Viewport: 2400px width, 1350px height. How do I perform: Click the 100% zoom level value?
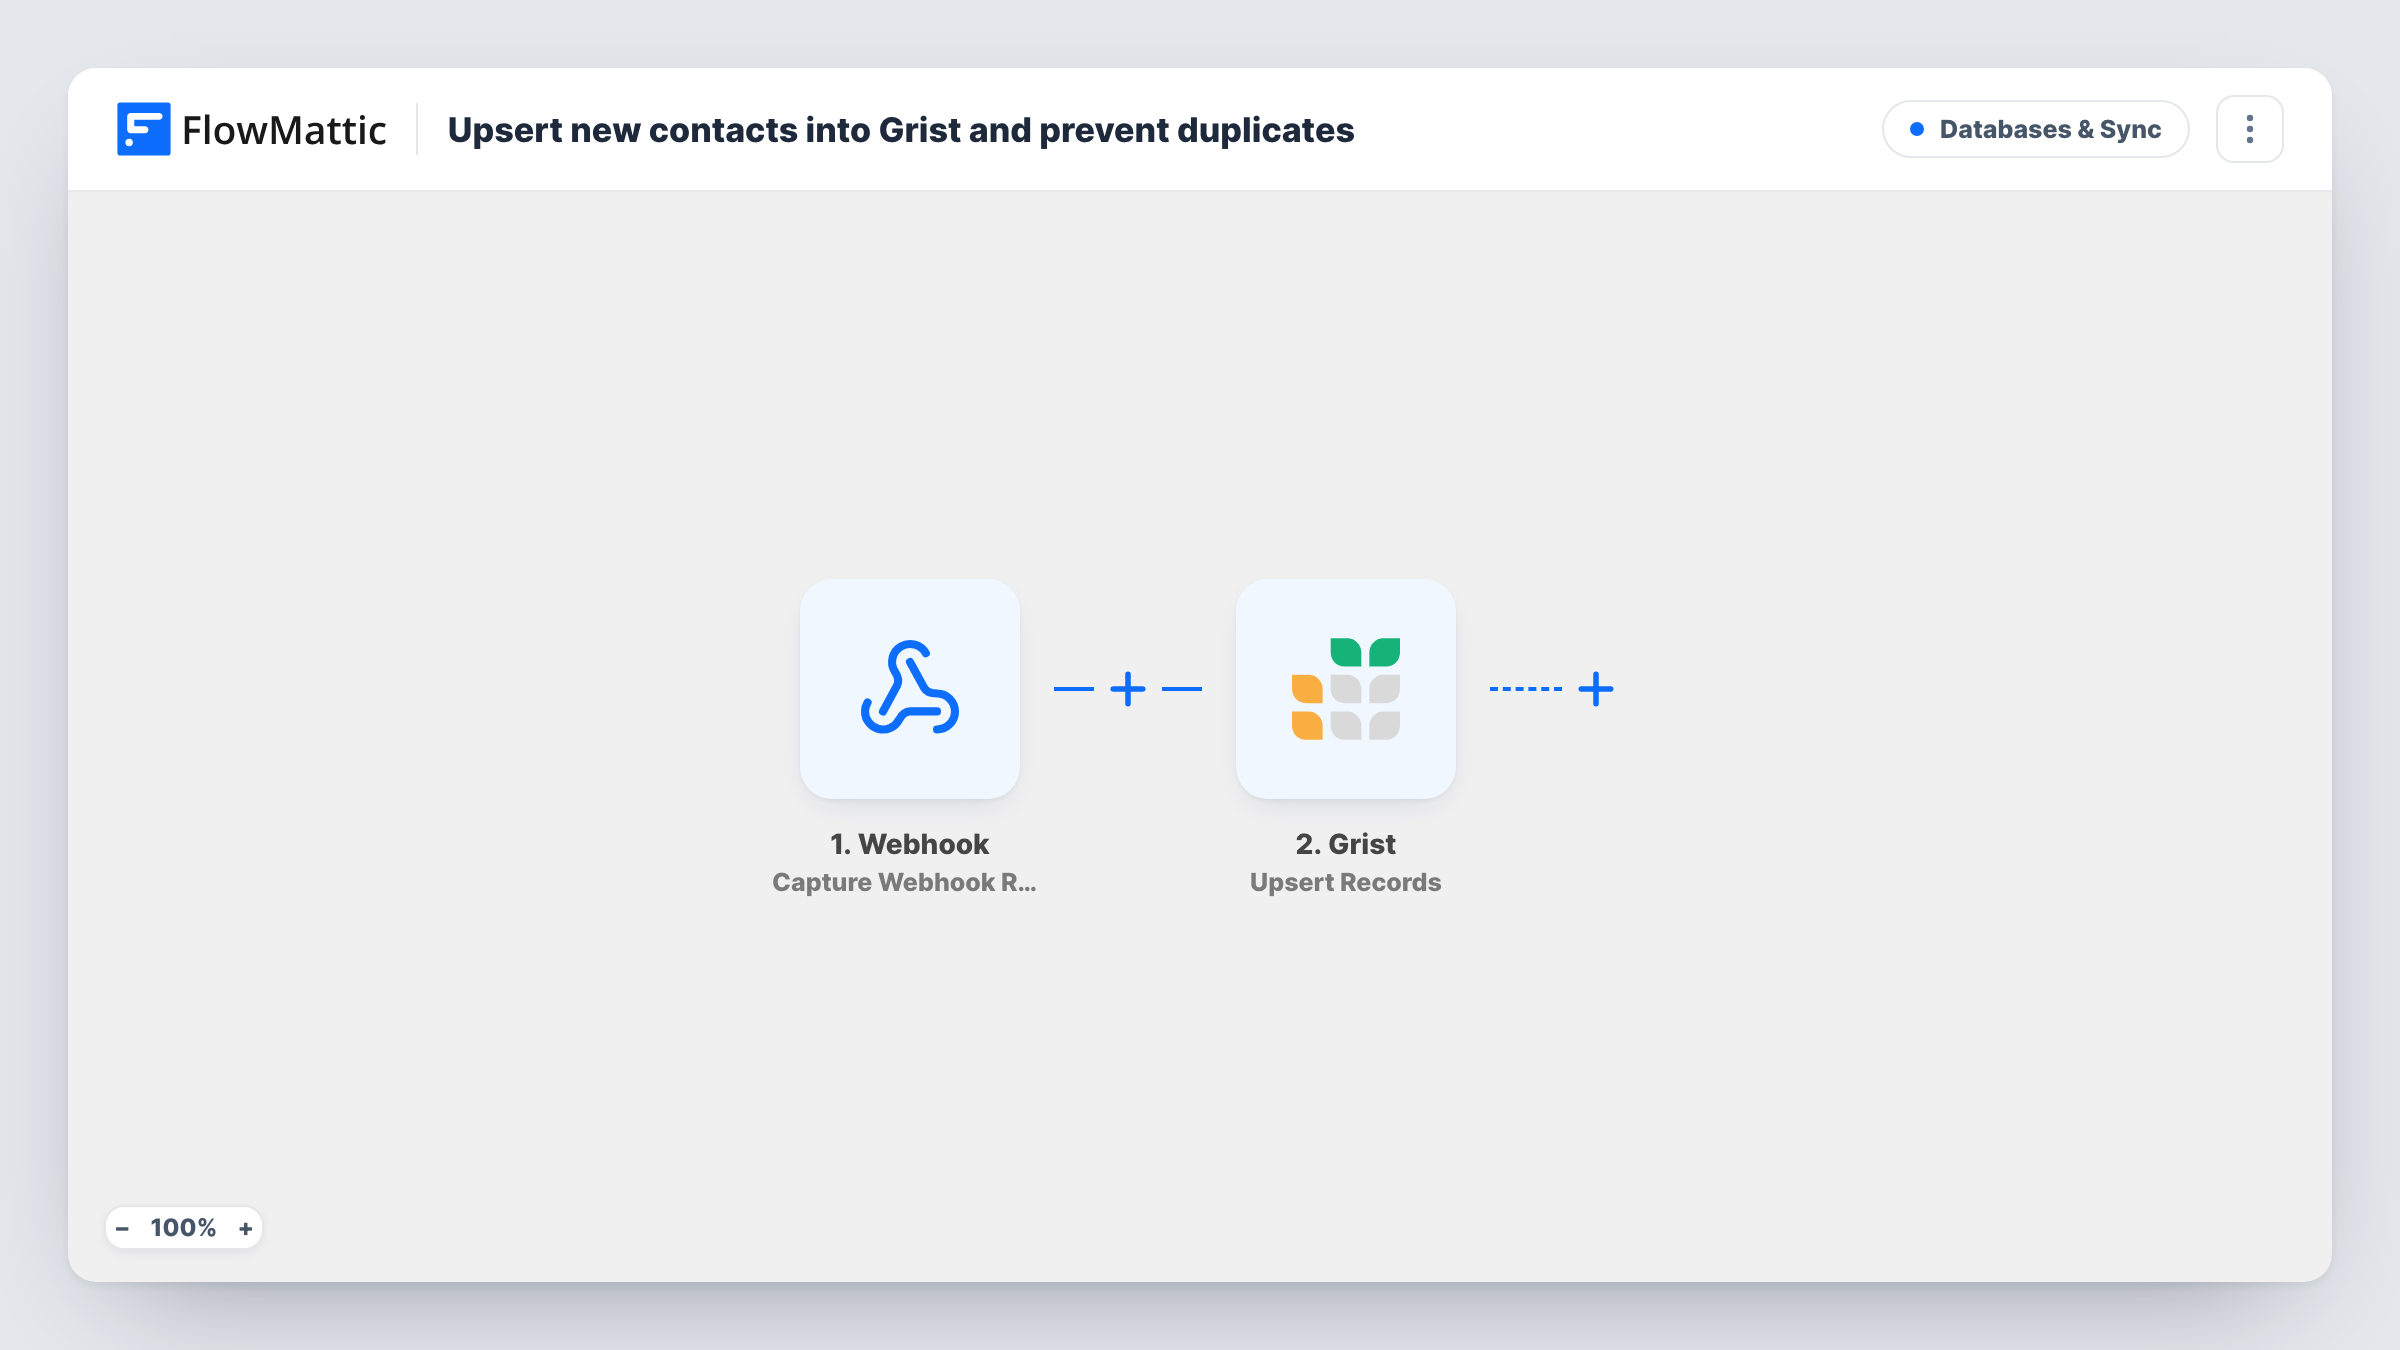183,1228
